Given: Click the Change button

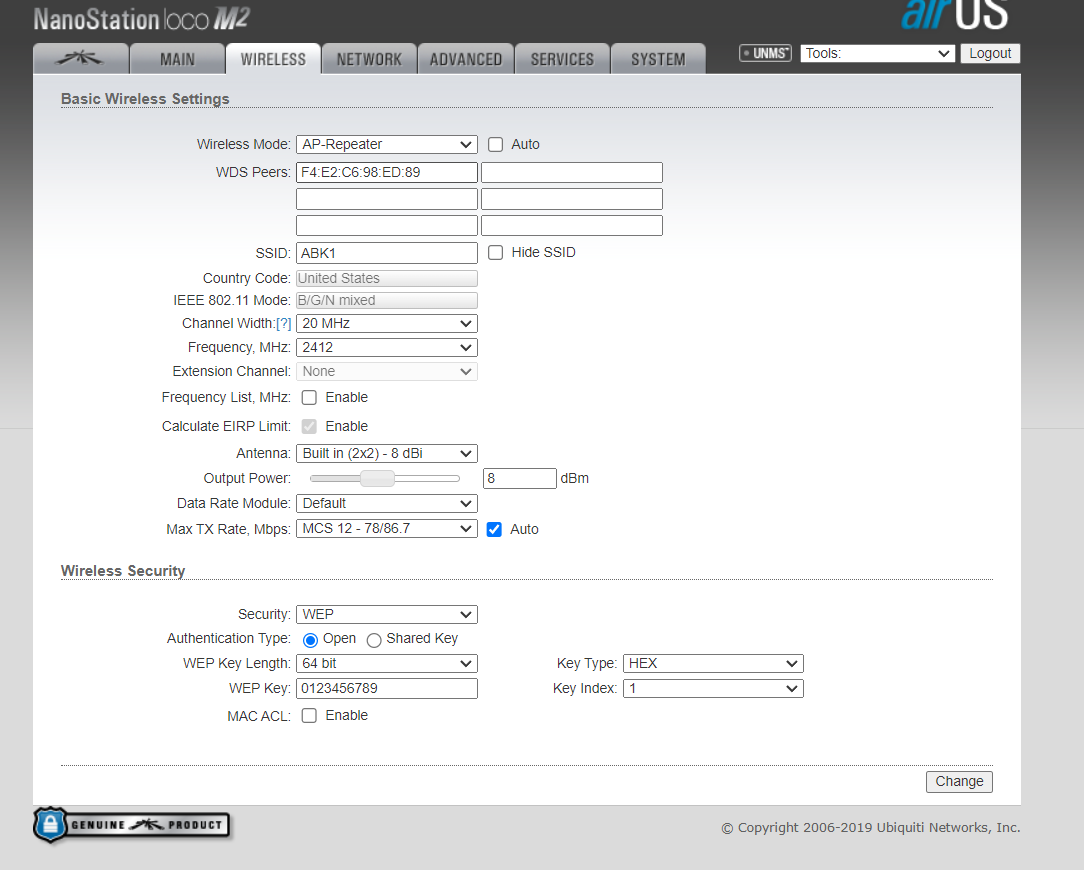Looking at the screenshot, I should point(959,781).
